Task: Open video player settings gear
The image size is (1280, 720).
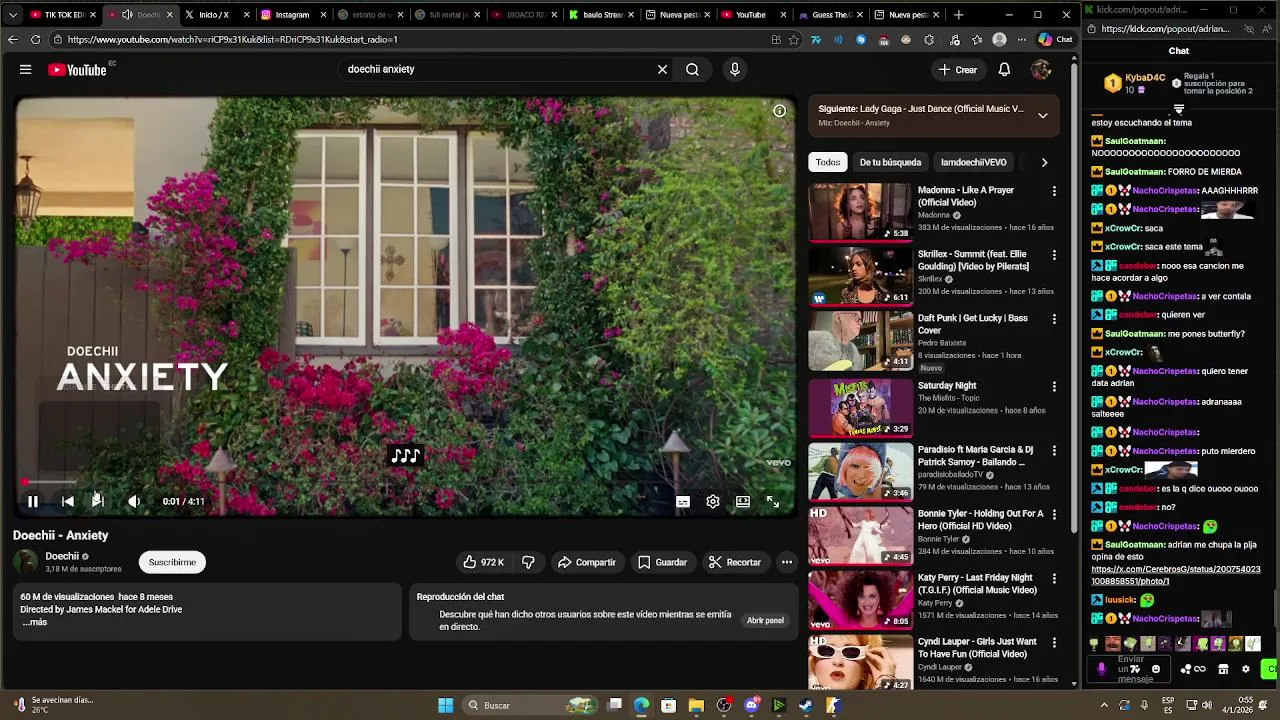Action: [x=713, y=502]
